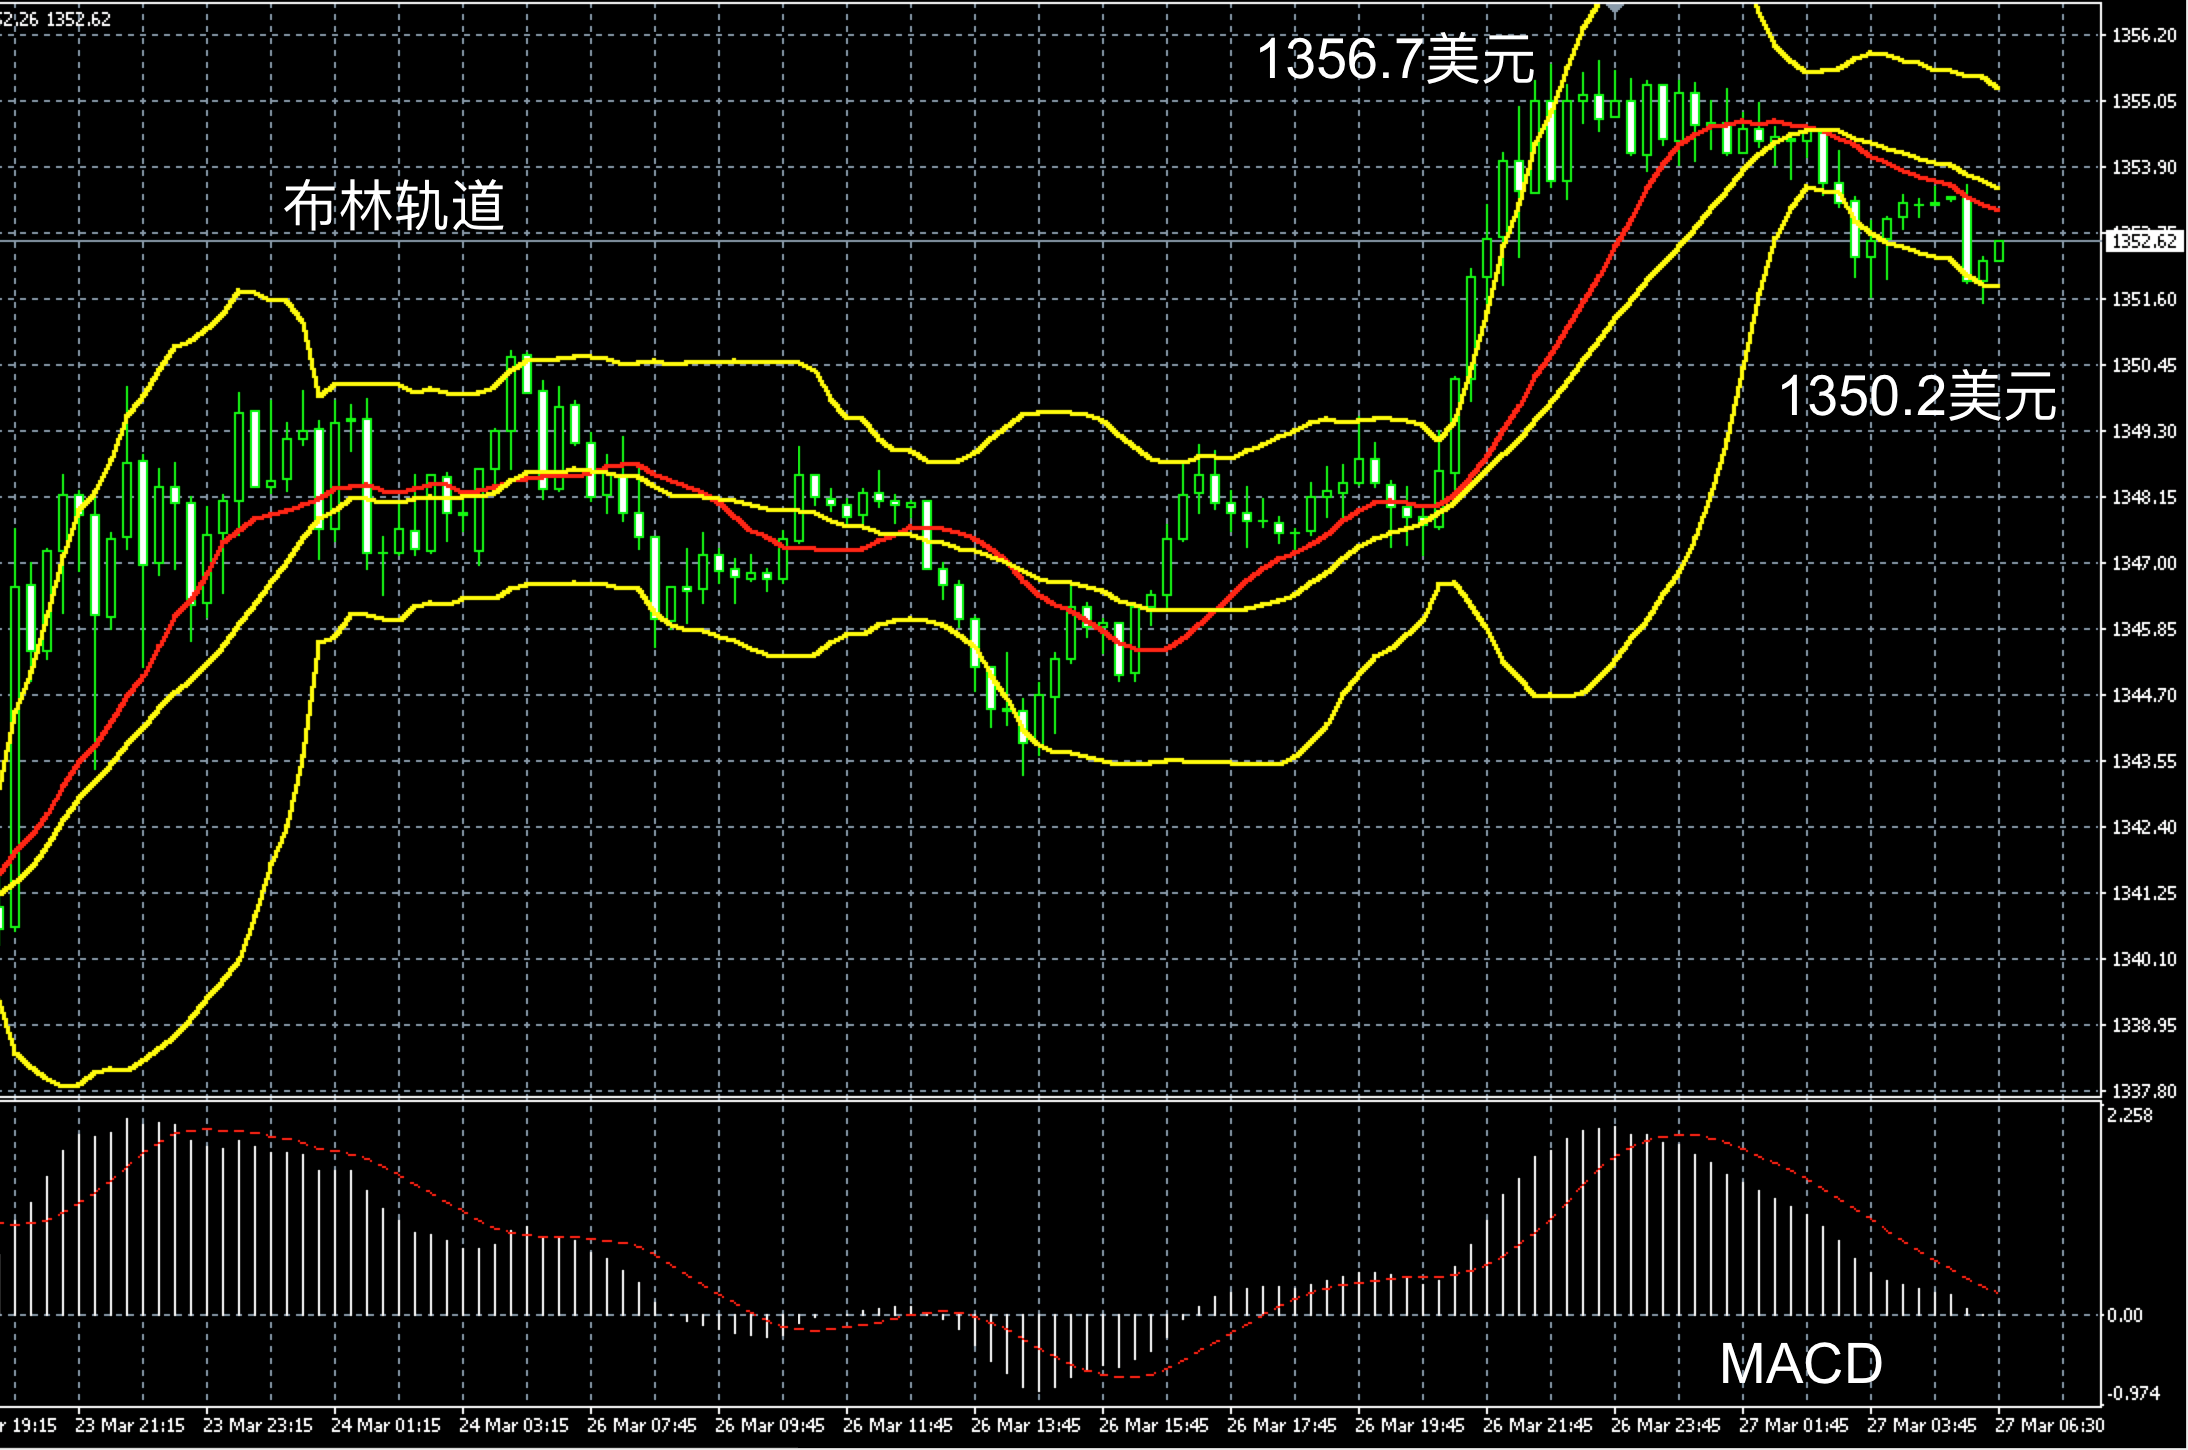The width and height of the screenshot is (2188, 1450).
Task: Click the OHLC price readout at top-left
Action: (55, 19)
